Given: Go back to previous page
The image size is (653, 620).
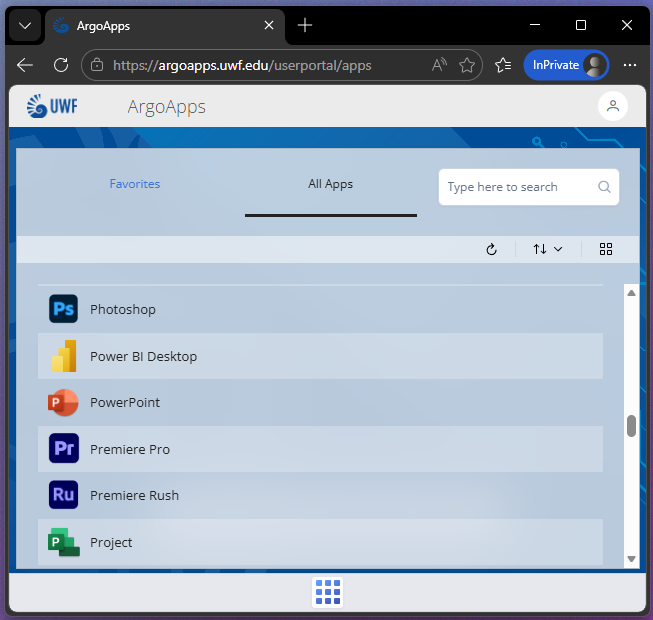Looking at the screenshot, I should pos(25,65).
